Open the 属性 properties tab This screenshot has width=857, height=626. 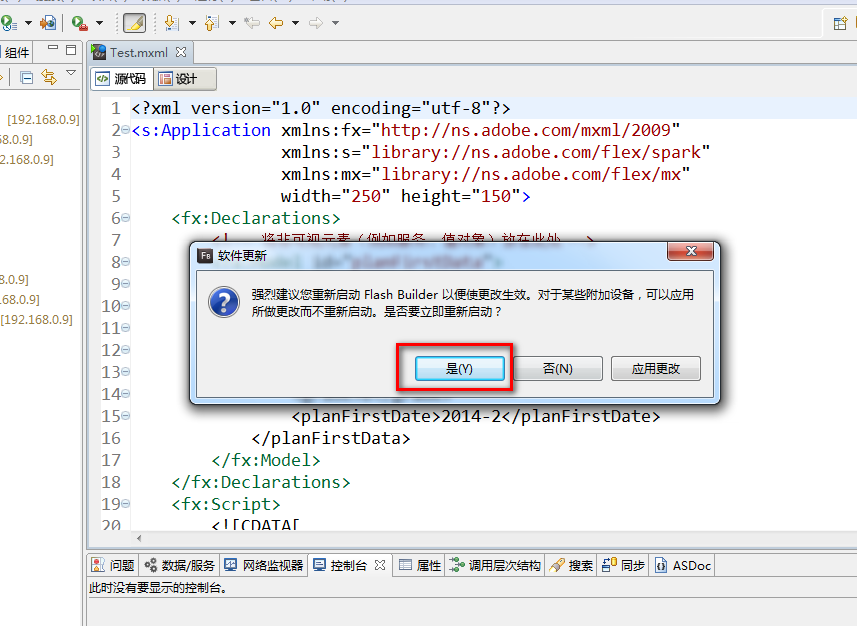420,565
